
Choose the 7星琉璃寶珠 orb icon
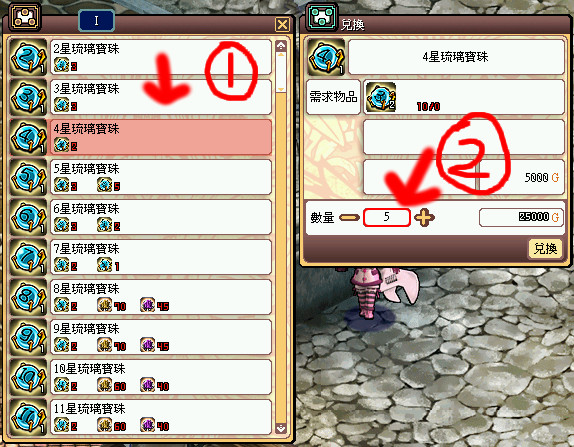tap(28, 257)
